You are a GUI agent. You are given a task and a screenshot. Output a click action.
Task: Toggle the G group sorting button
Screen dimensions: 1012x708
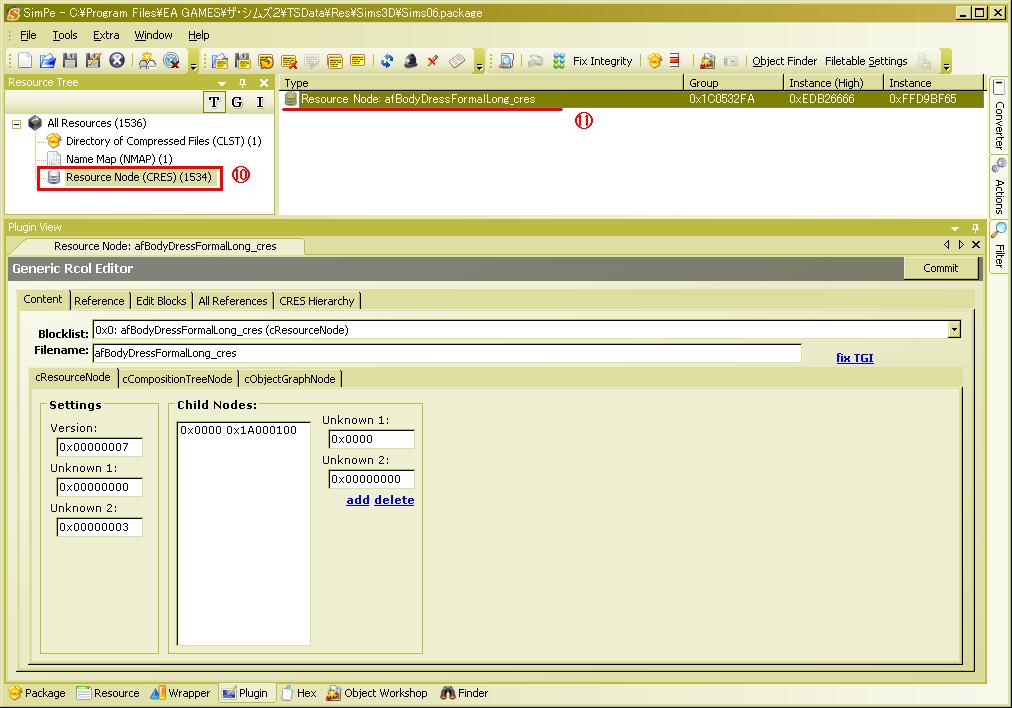[237, 102]
